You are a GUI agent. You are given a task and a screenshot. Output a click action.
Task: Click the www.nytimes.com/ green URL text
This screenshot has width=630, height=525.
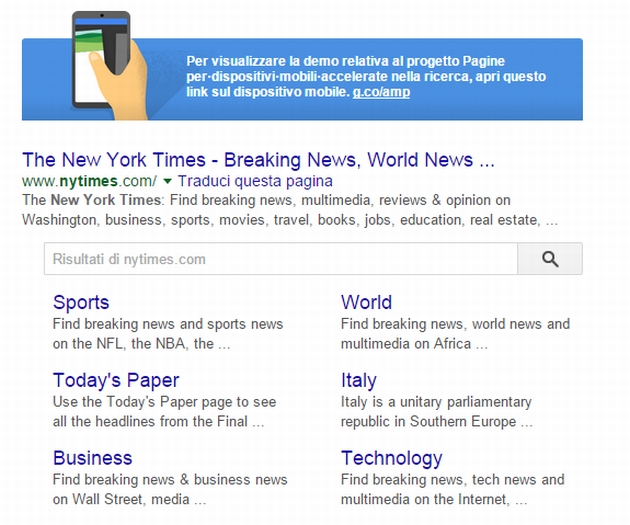click(x=89, y=181)
